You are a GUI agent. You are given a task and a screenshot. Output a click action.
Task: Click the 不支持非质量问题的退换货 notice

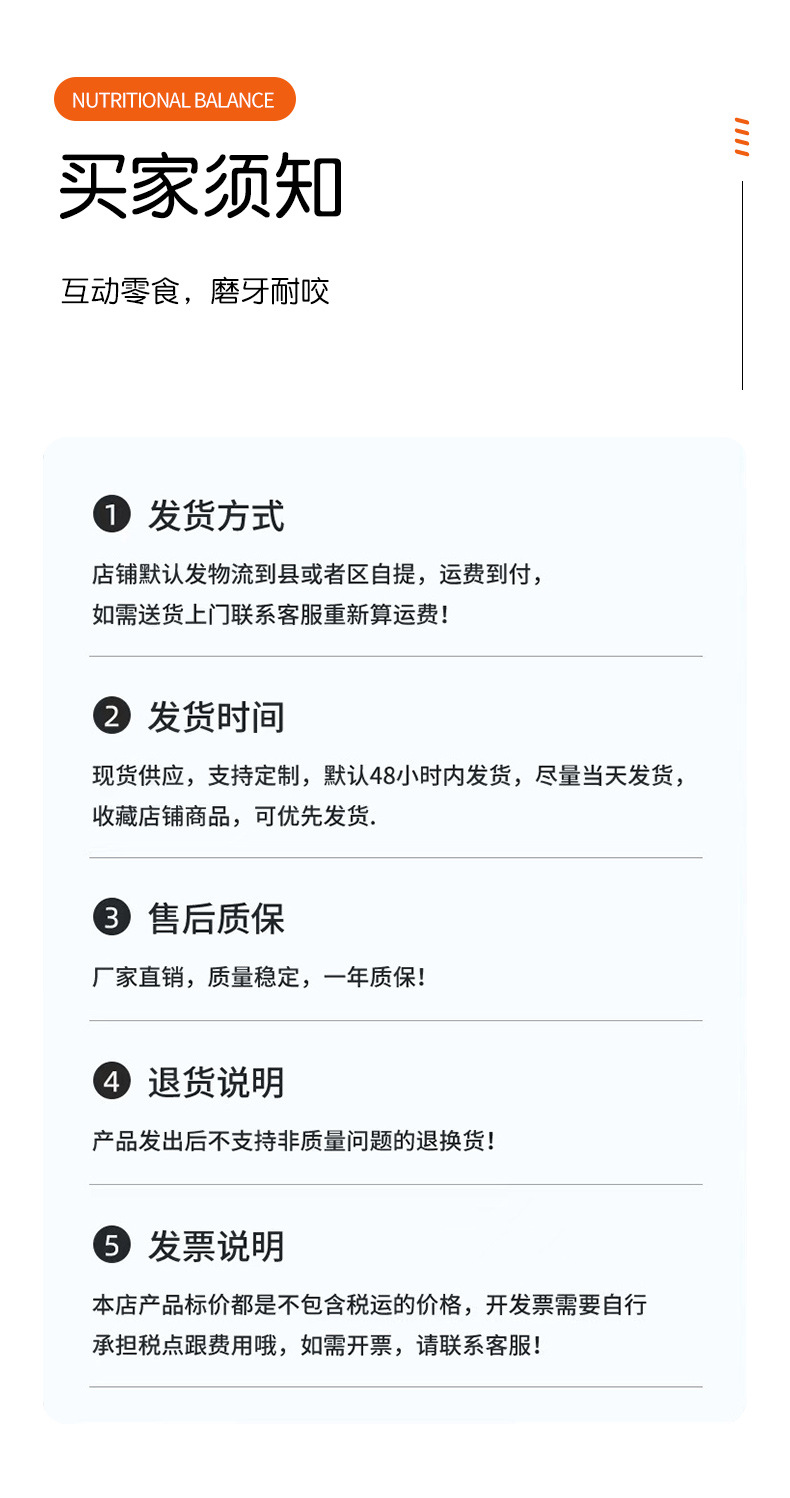[293, 1140]
